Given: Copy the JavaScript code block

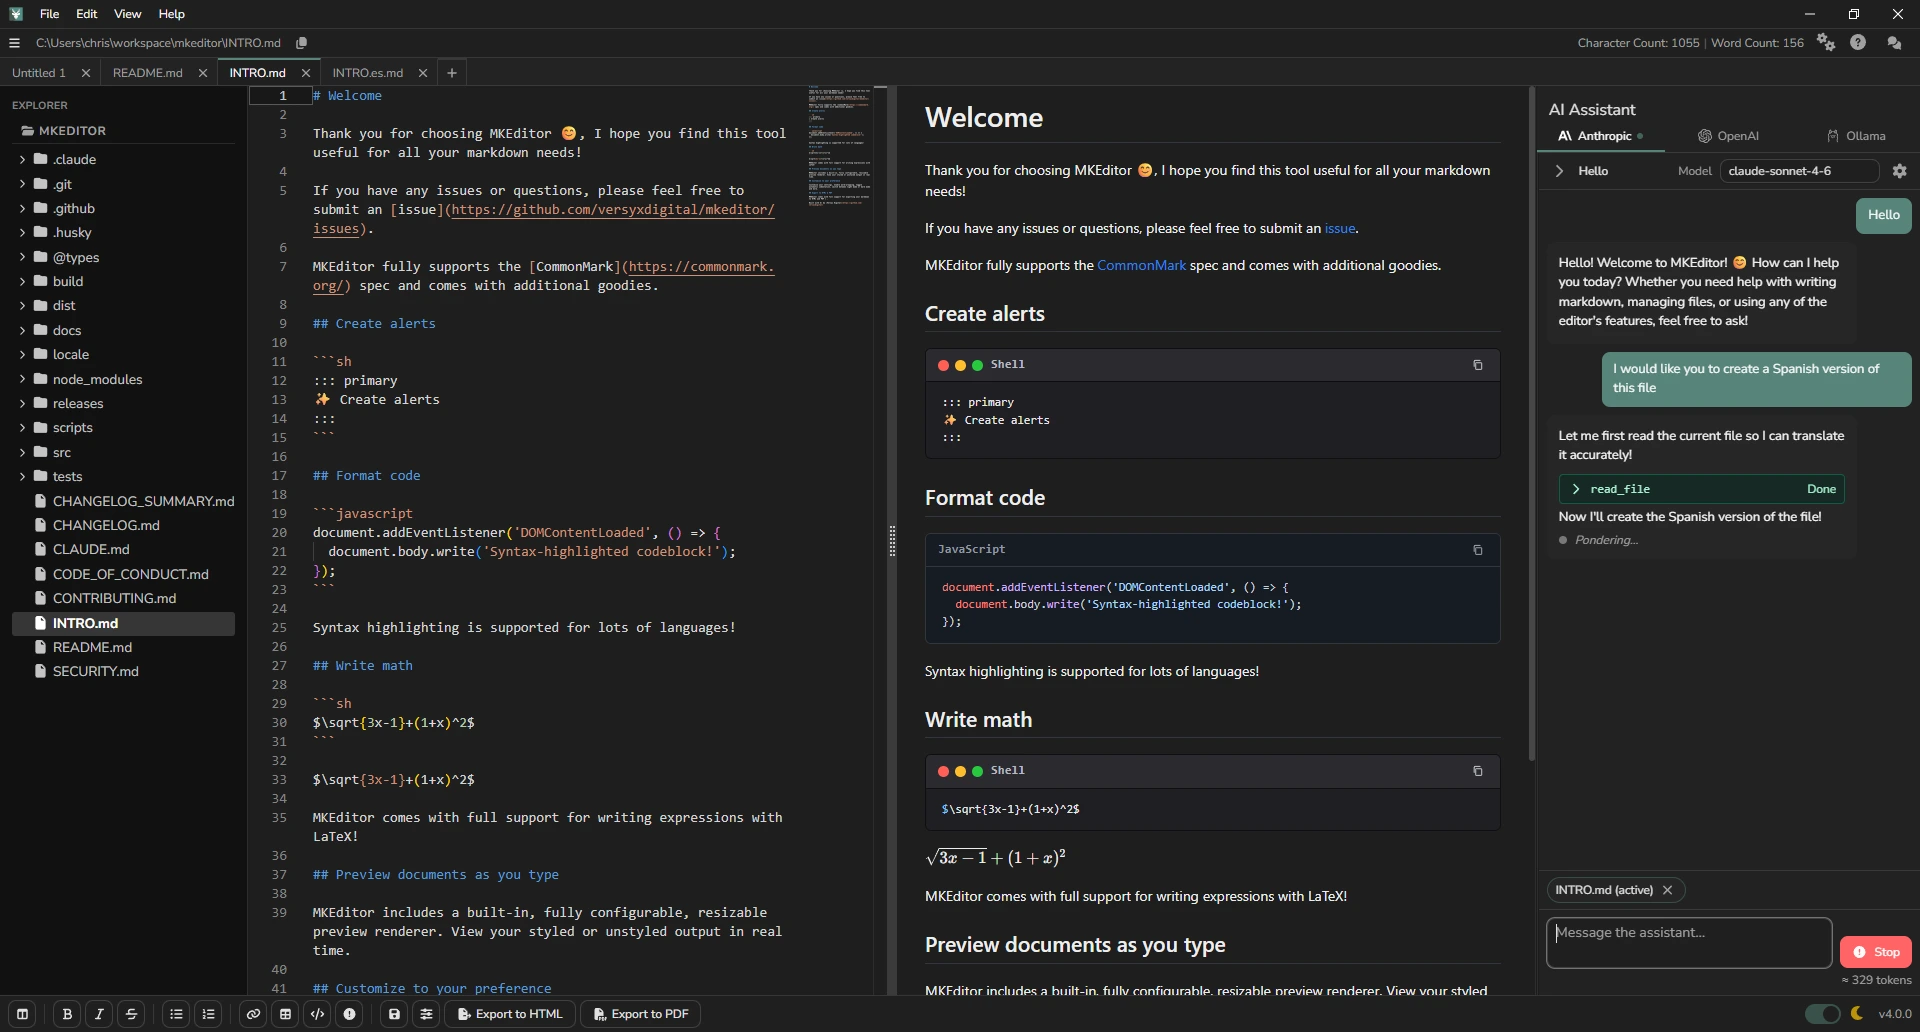Looking at the screenshot, I should pos(1477,550).
